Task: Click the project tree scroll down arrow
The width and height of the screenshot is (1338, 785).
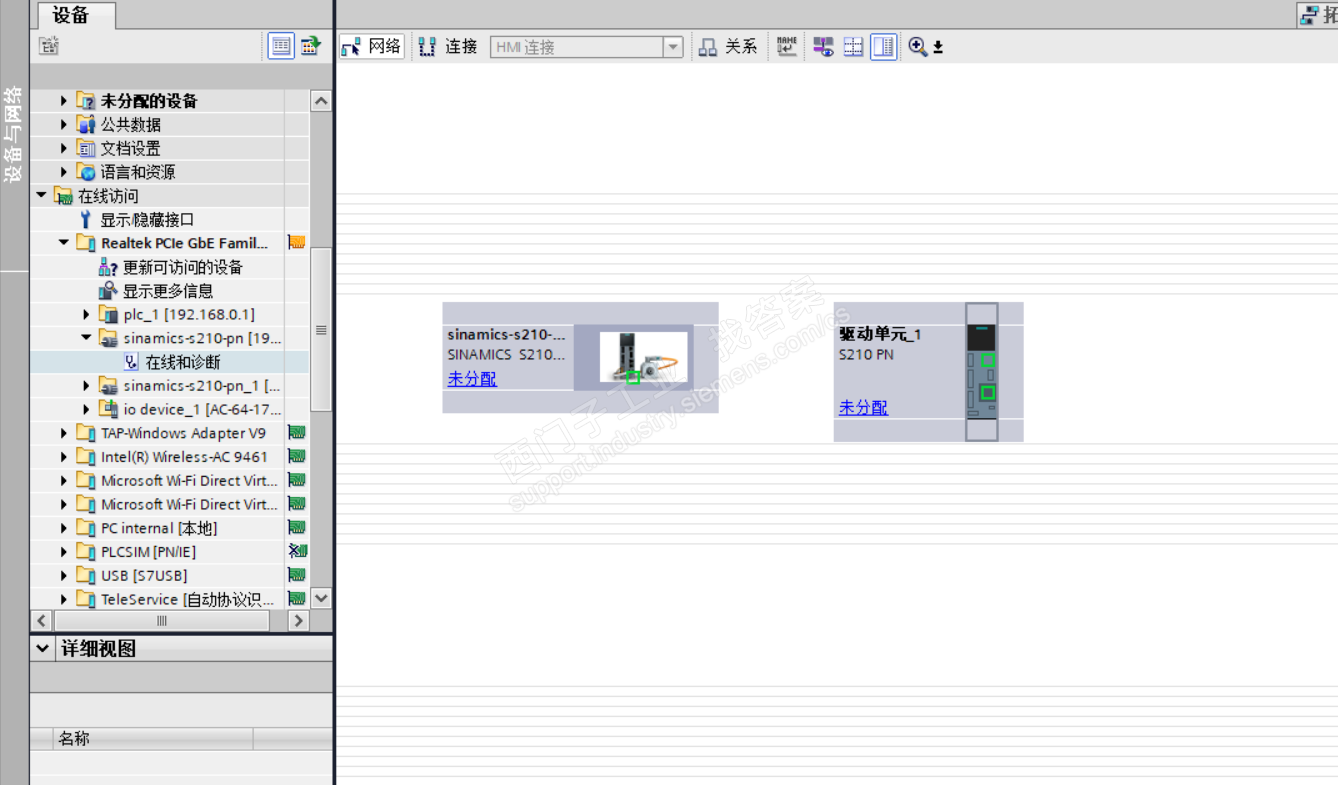Action: (x=321, y=598)
